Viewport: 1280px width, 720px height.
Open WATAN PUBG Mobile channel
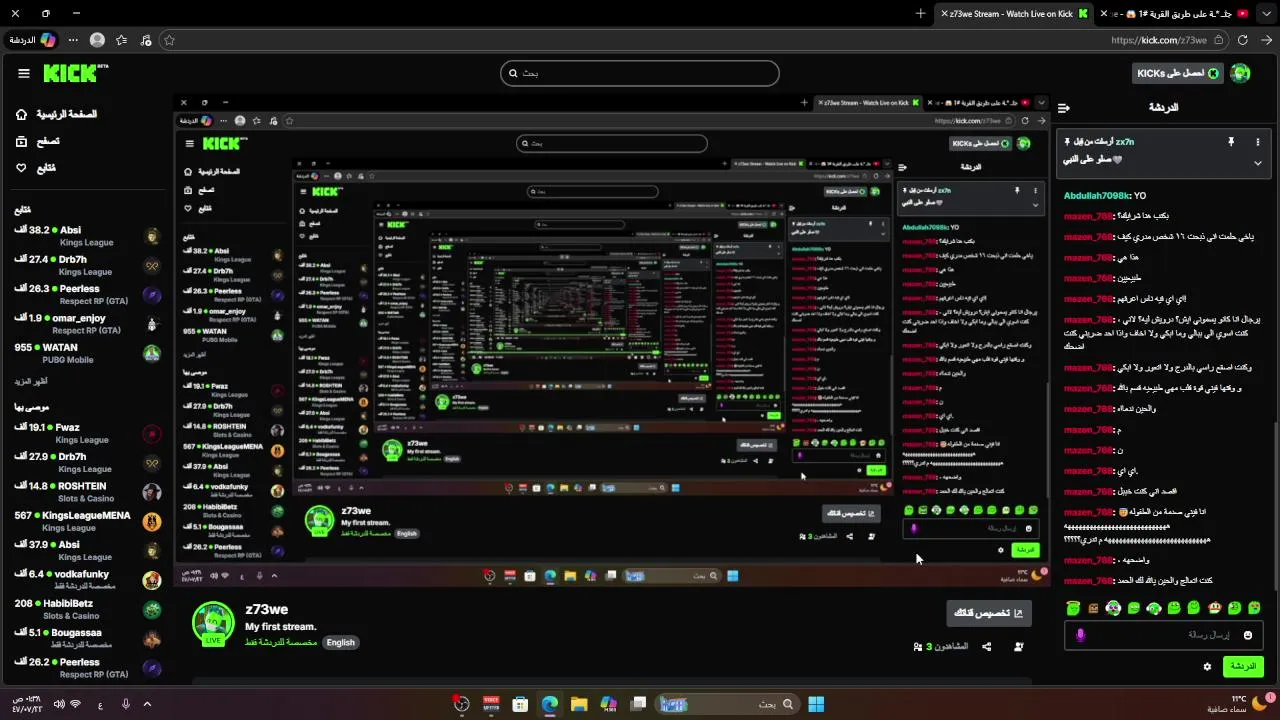(x=88, y=353)
